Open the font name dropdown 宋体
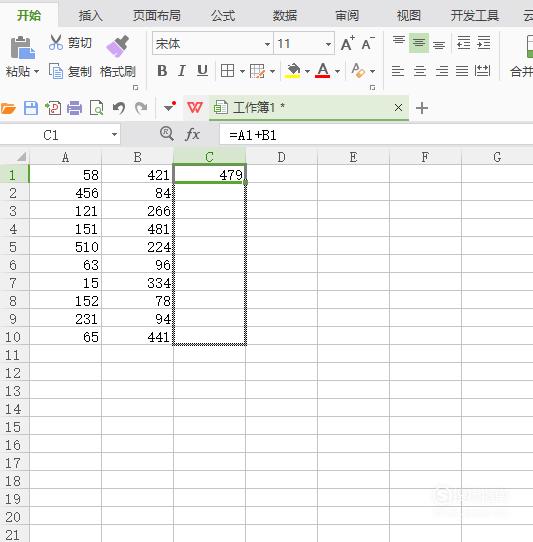Viewport: 533px width, 542px height. [267, 44]
